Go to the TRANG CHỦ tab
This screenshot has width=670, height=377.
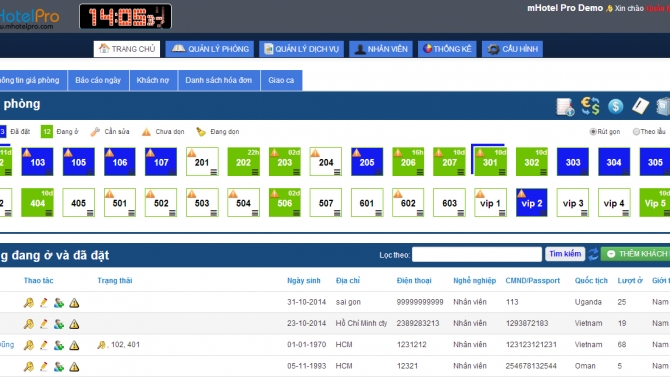coord(127,49)
